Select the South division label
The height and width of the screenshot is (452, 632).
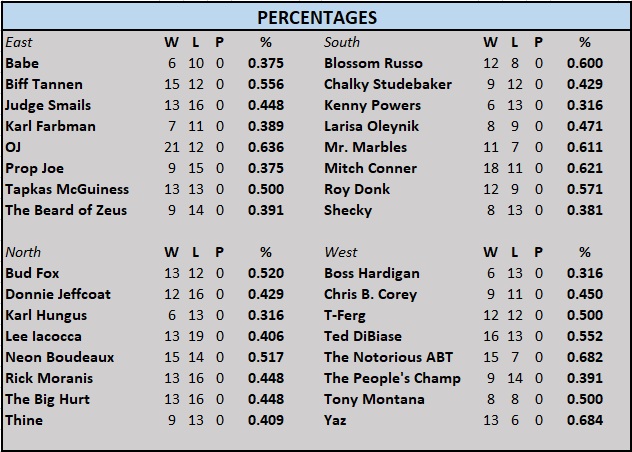(342, 42)
